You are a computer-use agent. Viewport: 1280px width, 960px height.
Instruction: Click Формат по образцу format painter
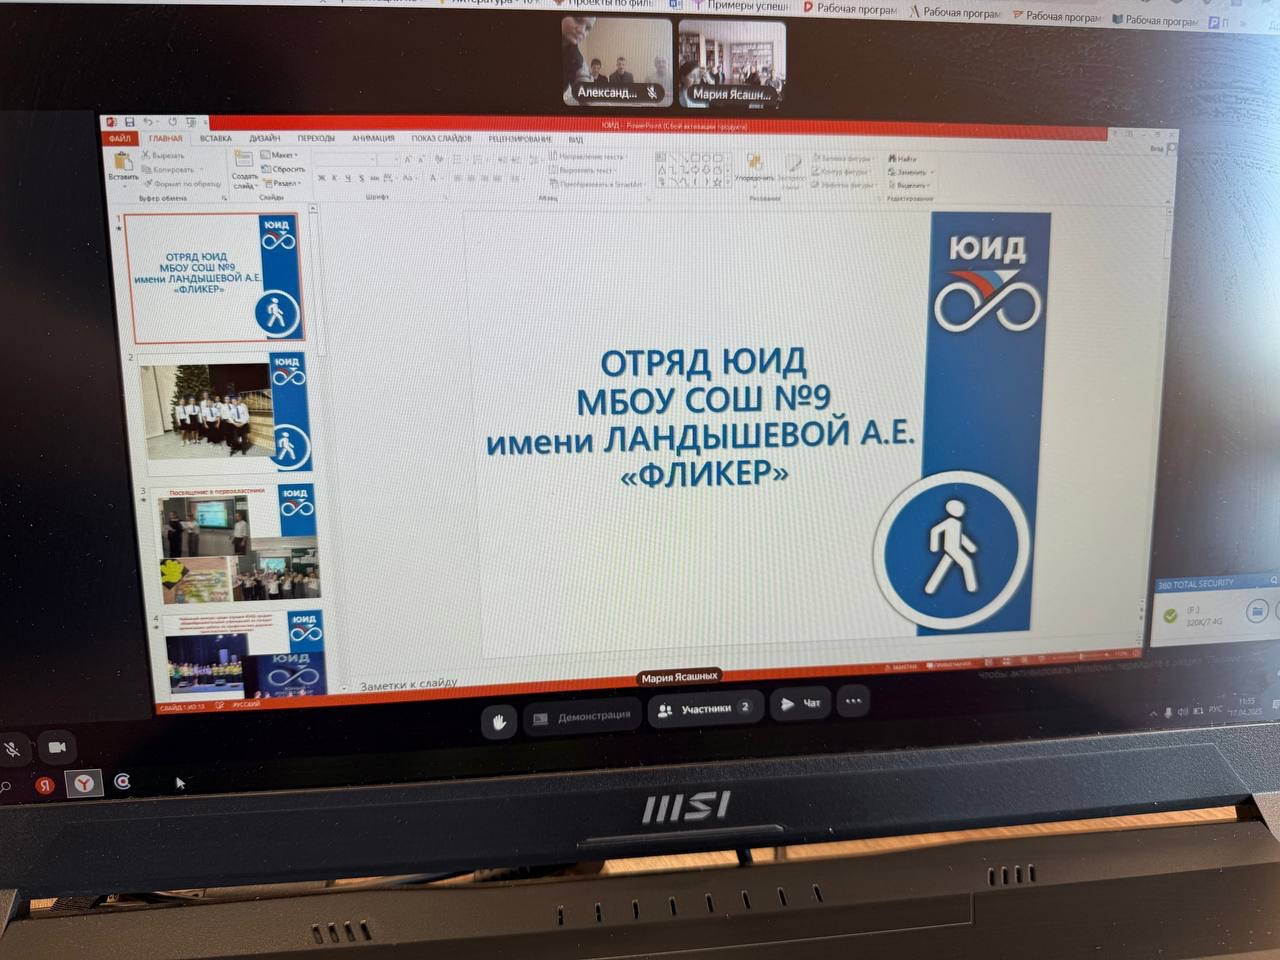coord(182,184)
